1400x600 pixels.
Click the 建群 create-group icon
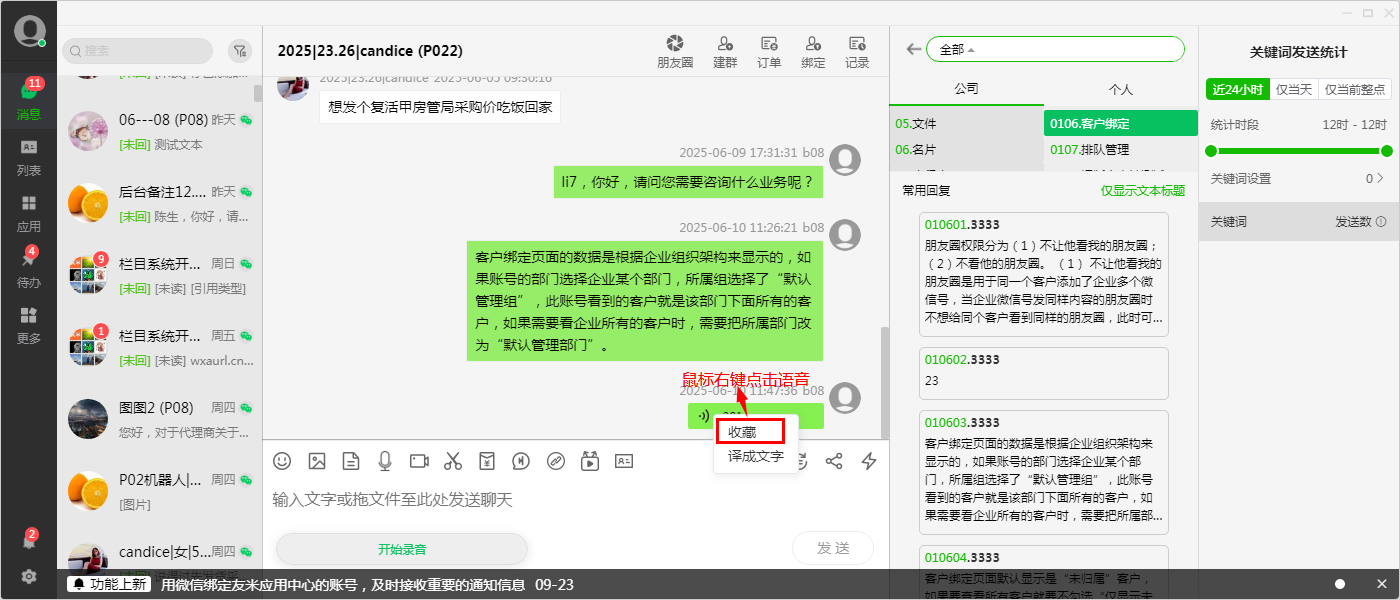[x=725, y=50]
